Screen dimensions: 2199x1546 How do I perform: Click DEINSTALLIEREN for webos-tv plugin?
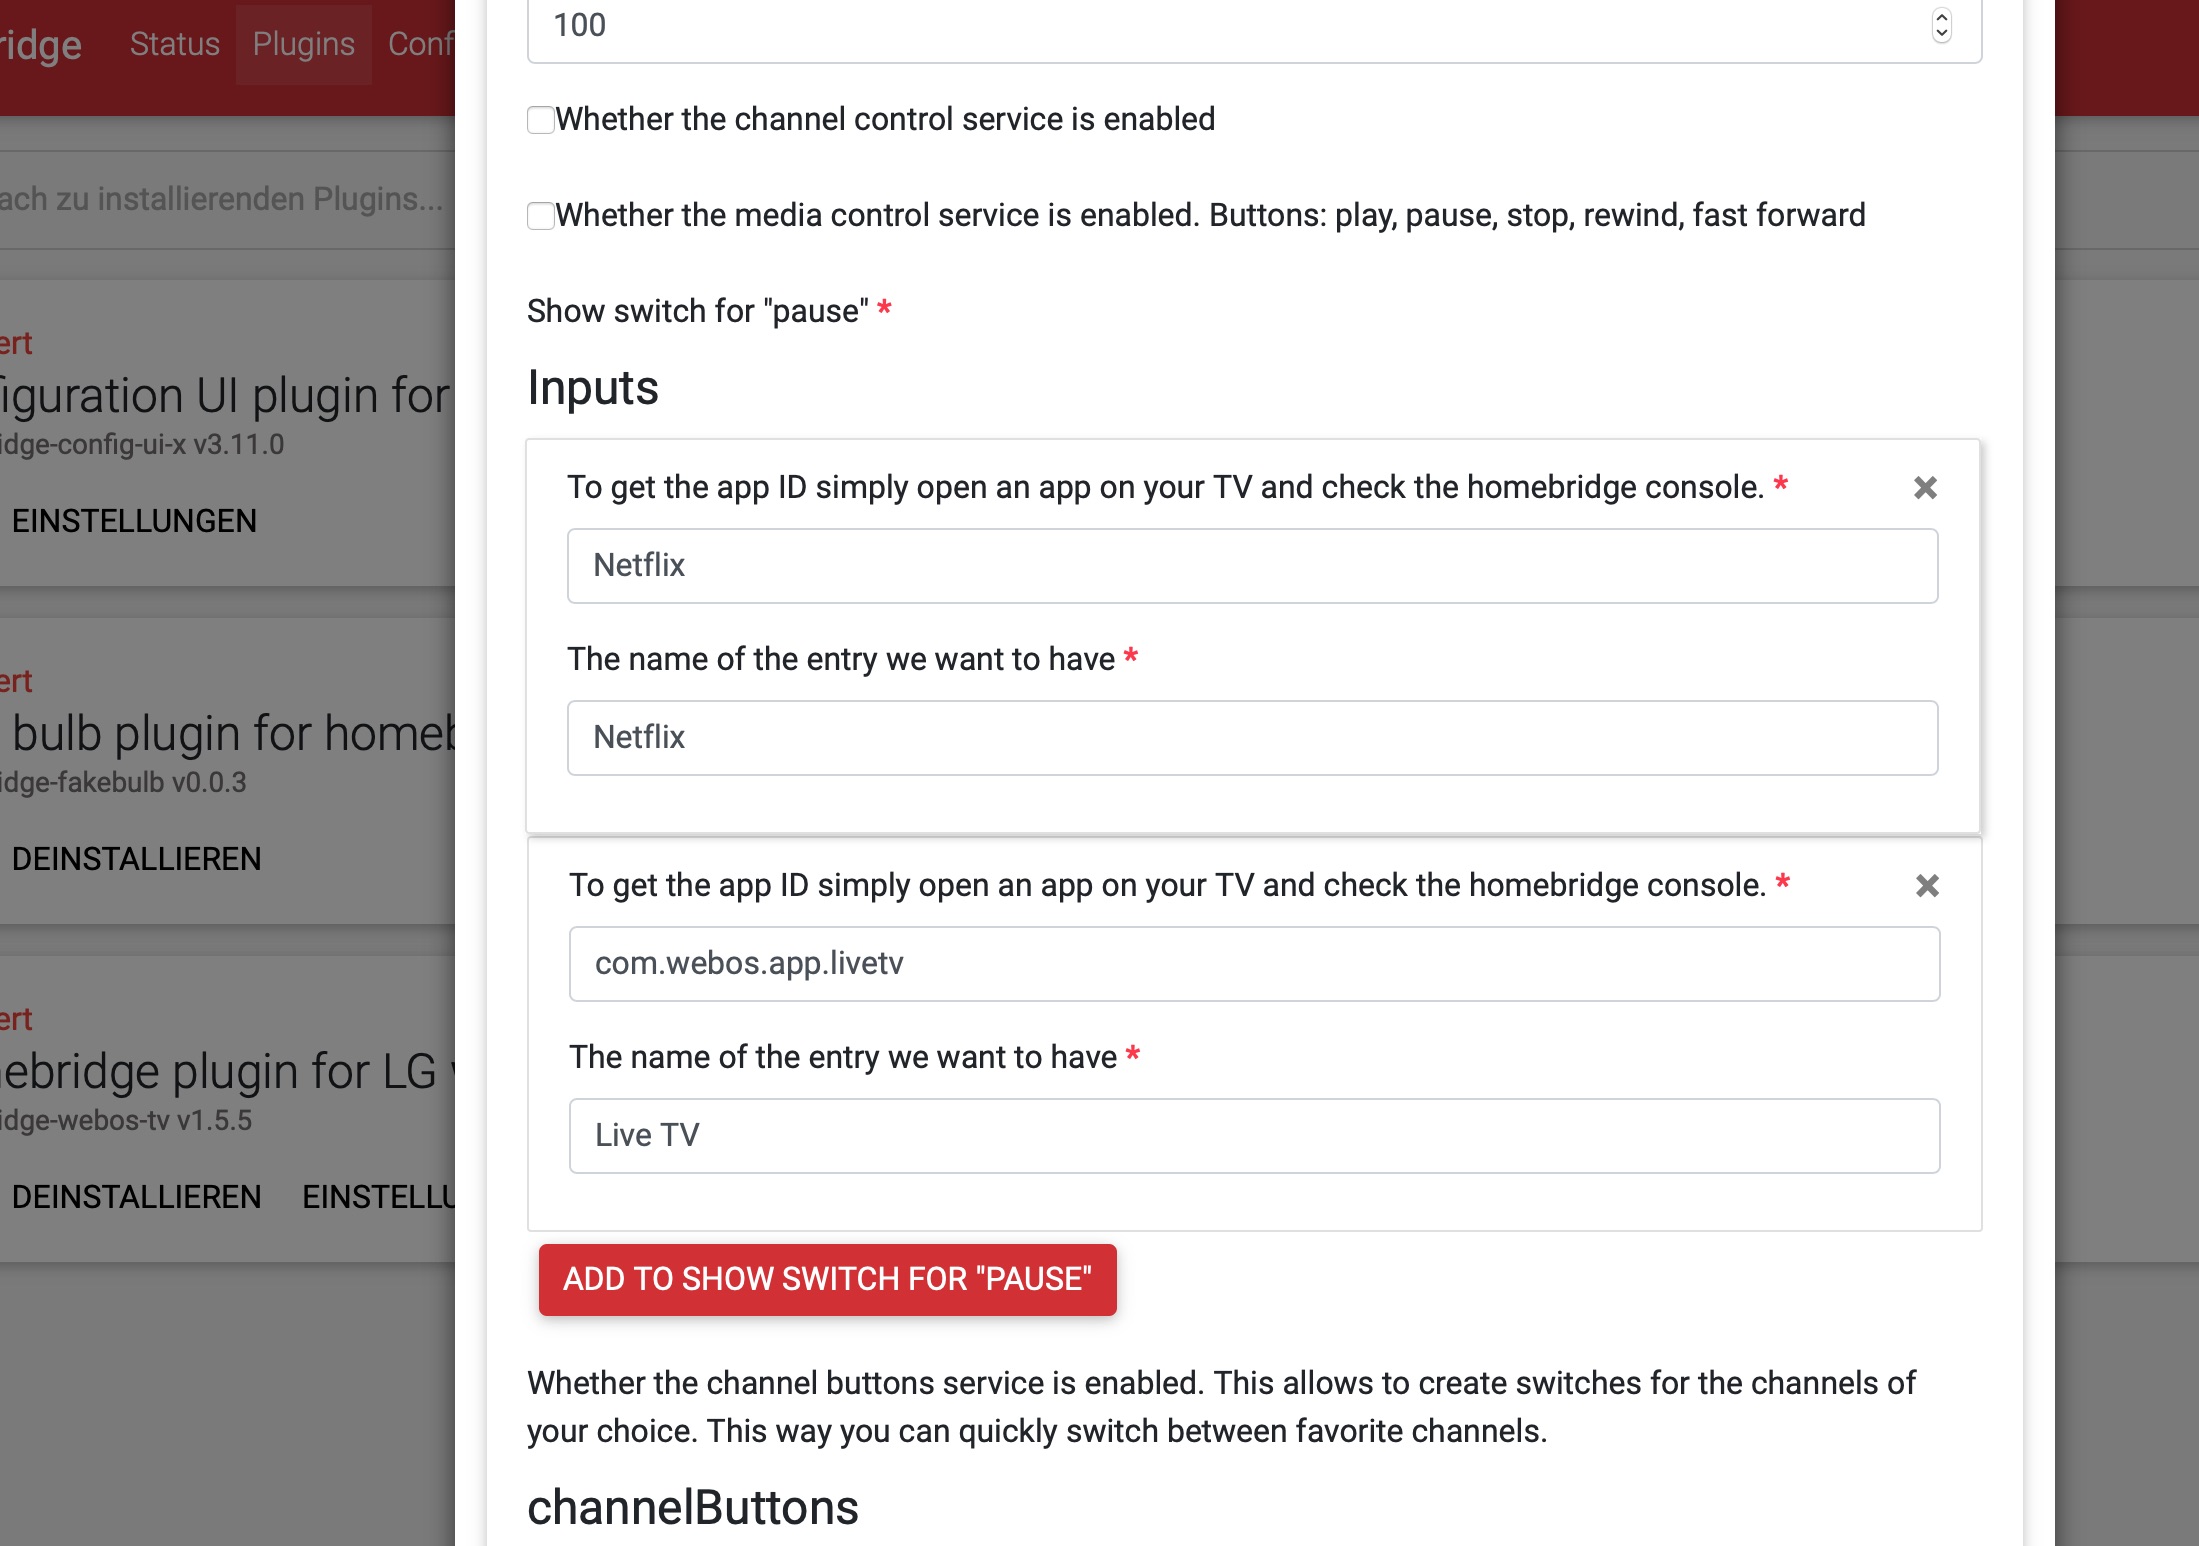tap(136, 1197)
